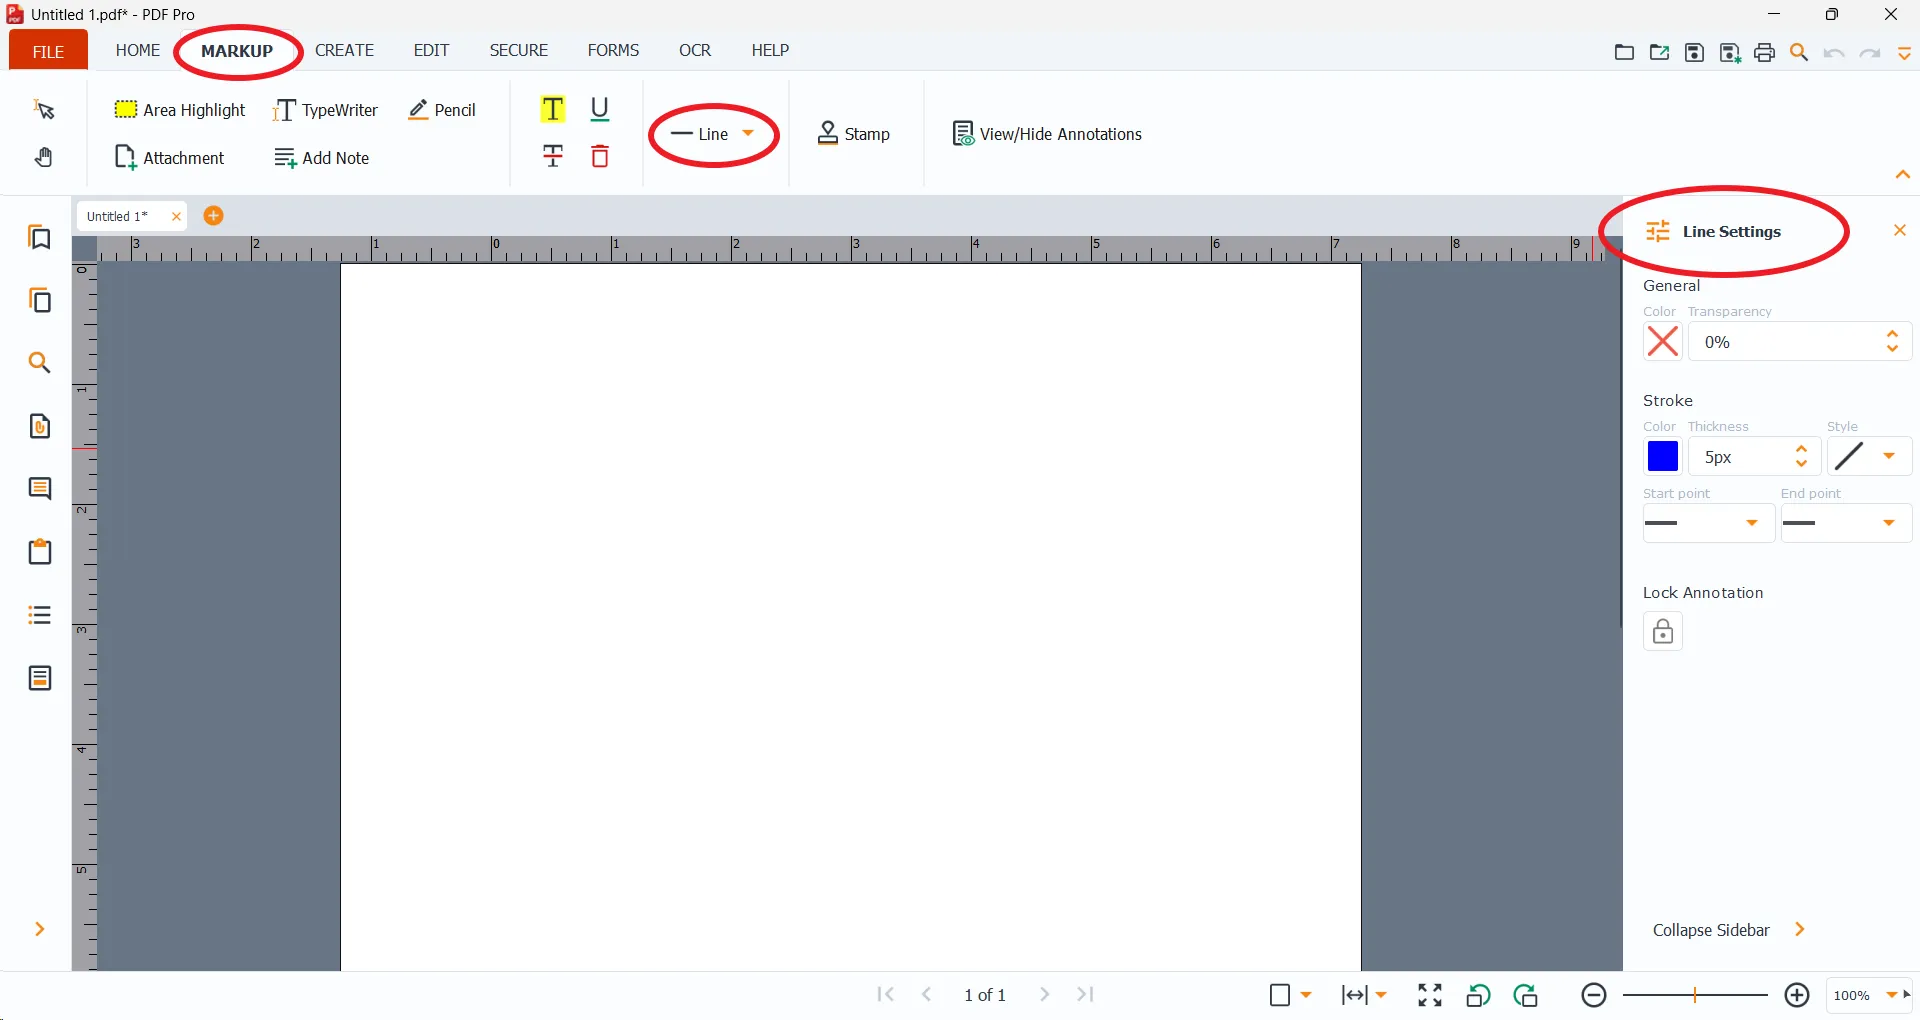The image size is (1920, 1020).
Task: Click the General fill color swatch
Action: [x=1663, y=342]
